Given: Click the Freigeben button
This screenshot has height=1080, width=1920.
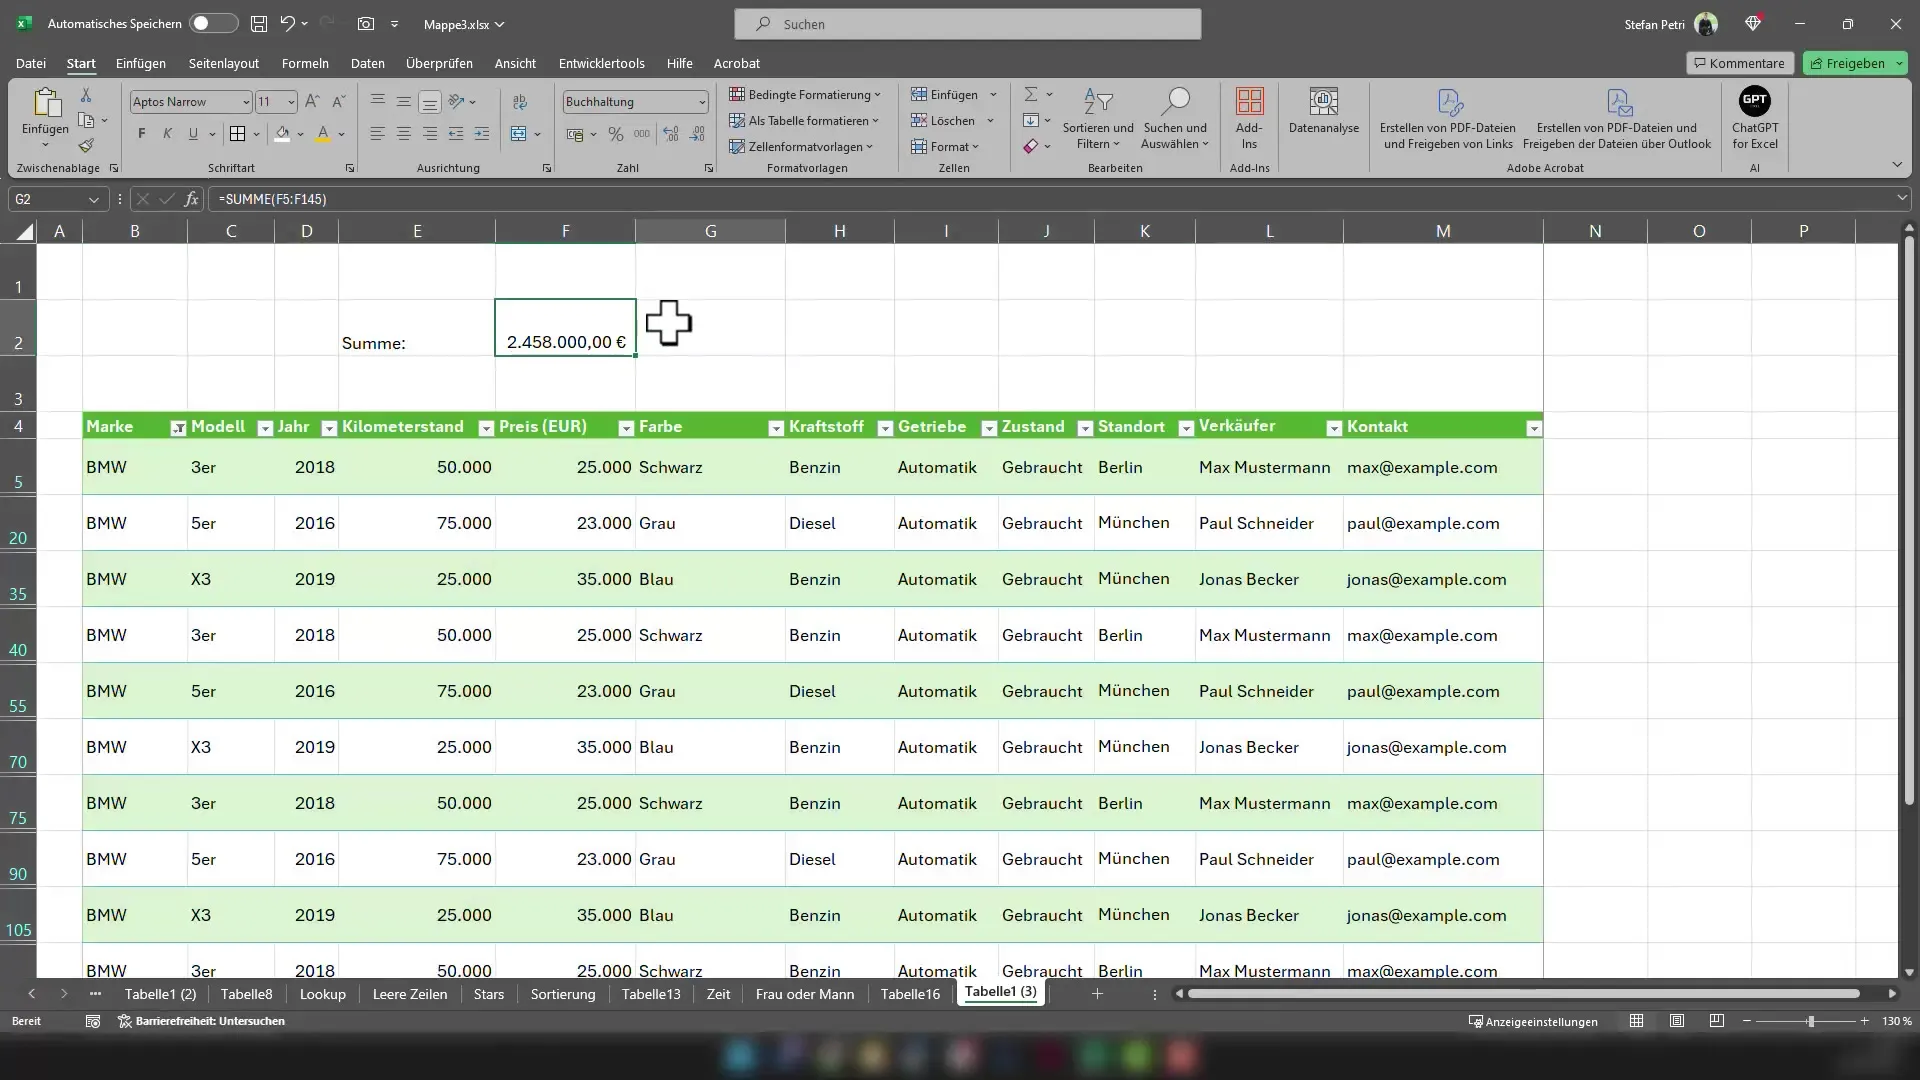Looking at the screenshot, I should 1849,62.
